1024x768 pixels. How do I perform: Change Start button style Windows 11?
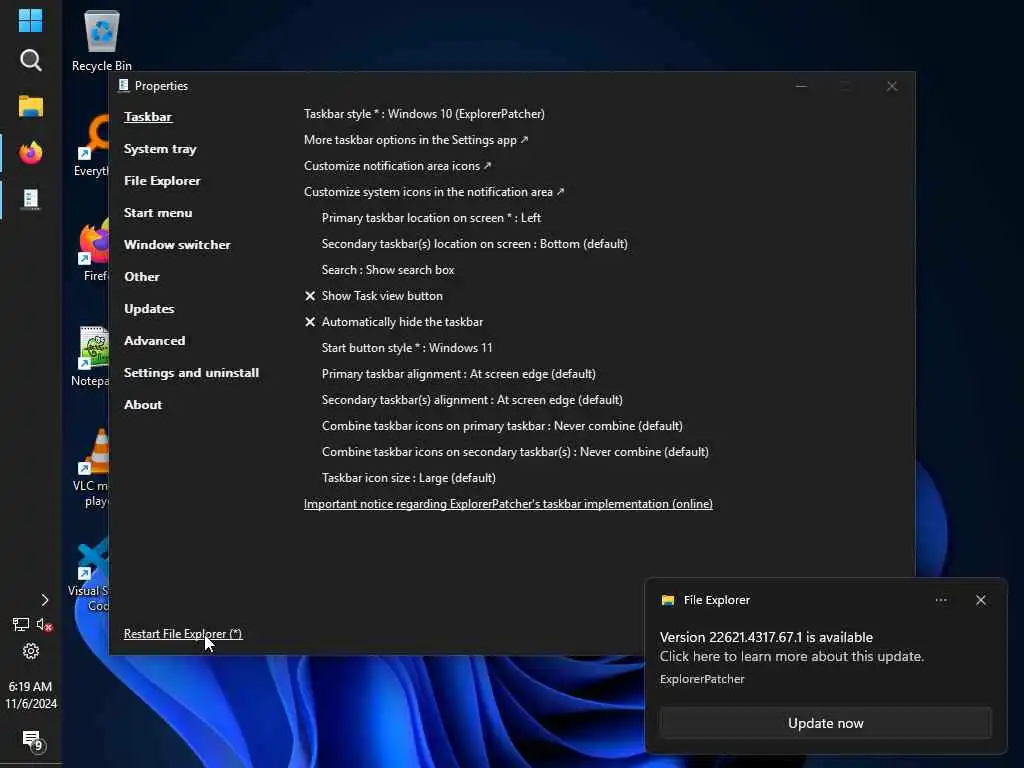(407, 348)
